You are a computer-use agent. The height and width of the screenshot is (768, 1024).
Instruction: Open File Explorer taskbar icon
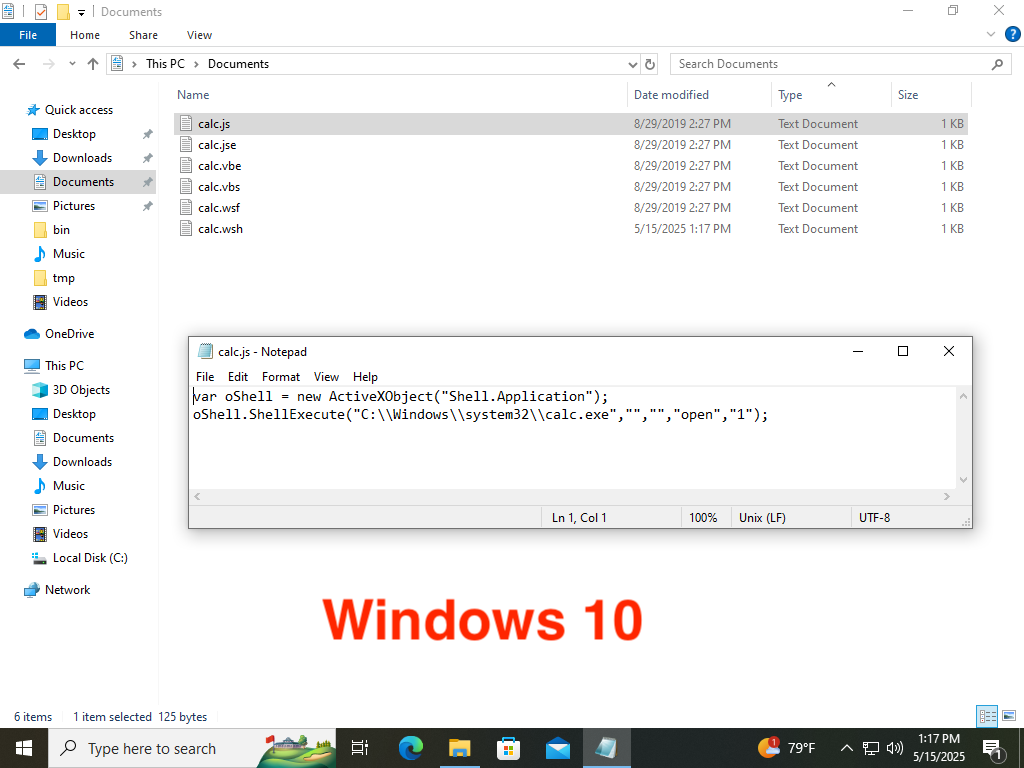(460, 748)
